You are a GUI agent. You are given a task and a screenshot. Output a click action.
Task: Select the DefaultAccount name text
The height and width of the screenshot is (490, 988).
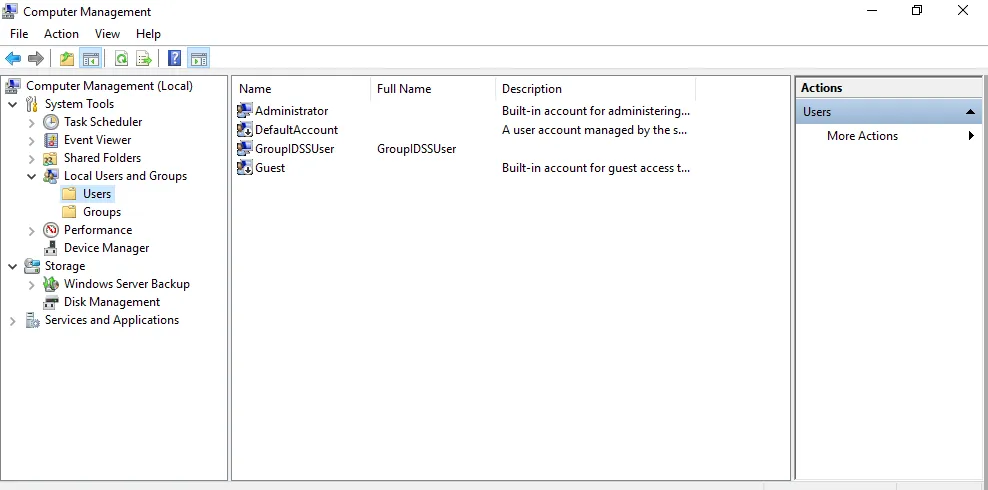296,130
